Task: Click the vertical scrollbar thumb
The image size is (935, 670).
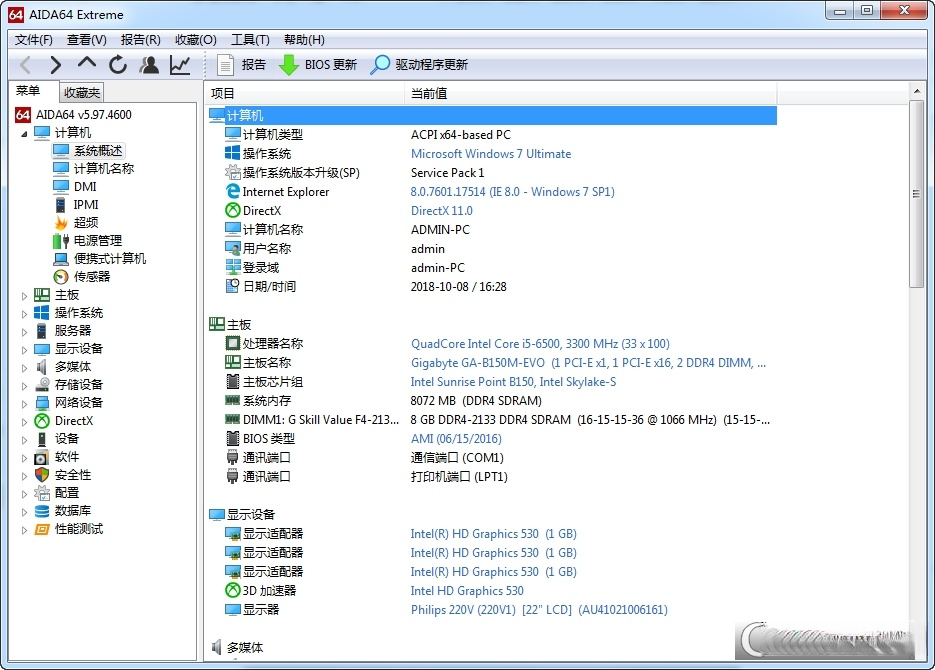Action: 917,194
